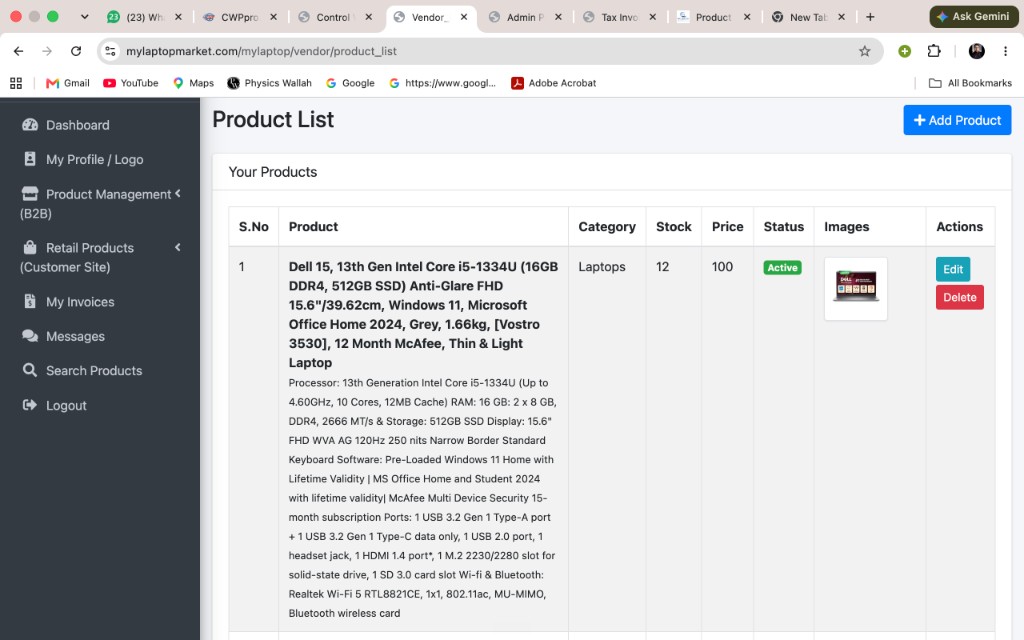Open All Bookmarks folder
The width and height of the screenshot is (1024, 640).
(970, 83)
